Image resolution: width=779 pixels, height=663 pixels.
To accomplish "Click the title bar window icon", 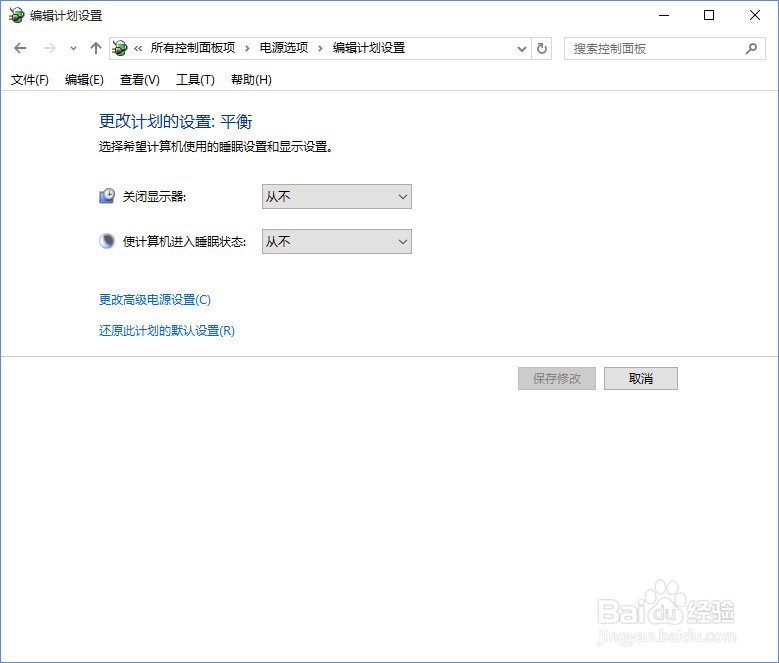I will point(16,15).
